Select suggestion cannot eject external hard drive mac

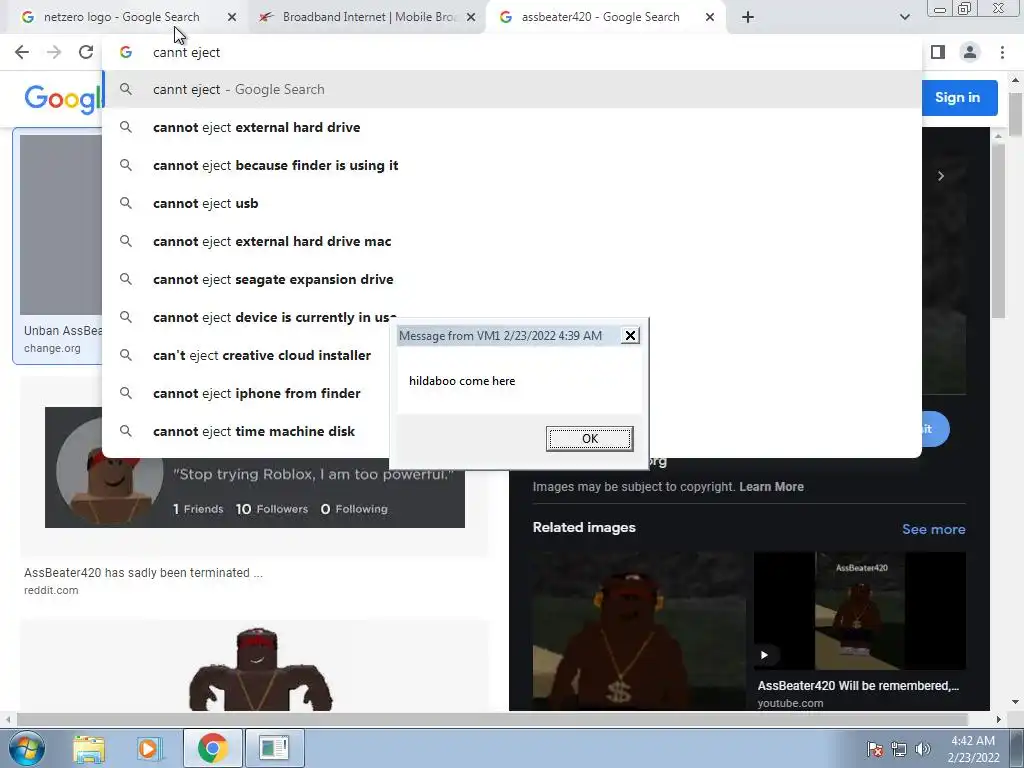click(x=512, y=241)
